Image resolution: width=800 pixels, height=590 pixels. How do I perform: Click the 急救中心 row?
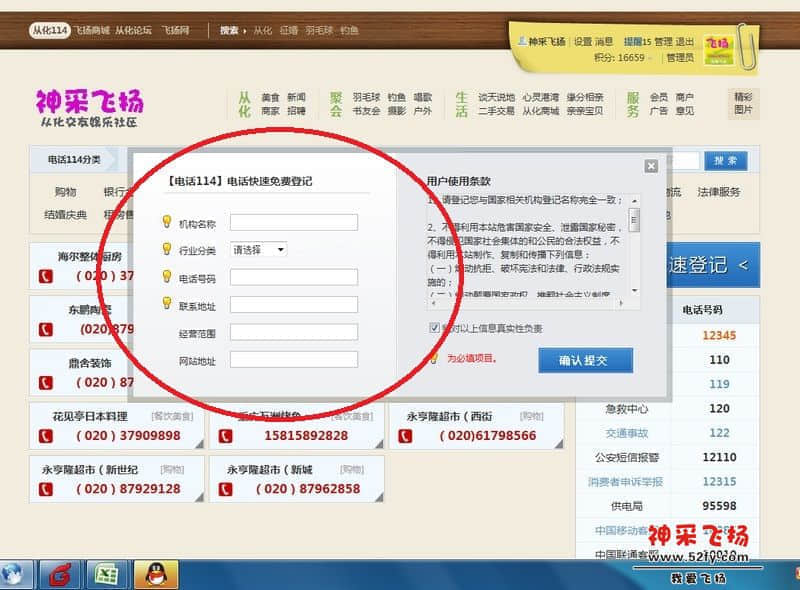point(668,409)
